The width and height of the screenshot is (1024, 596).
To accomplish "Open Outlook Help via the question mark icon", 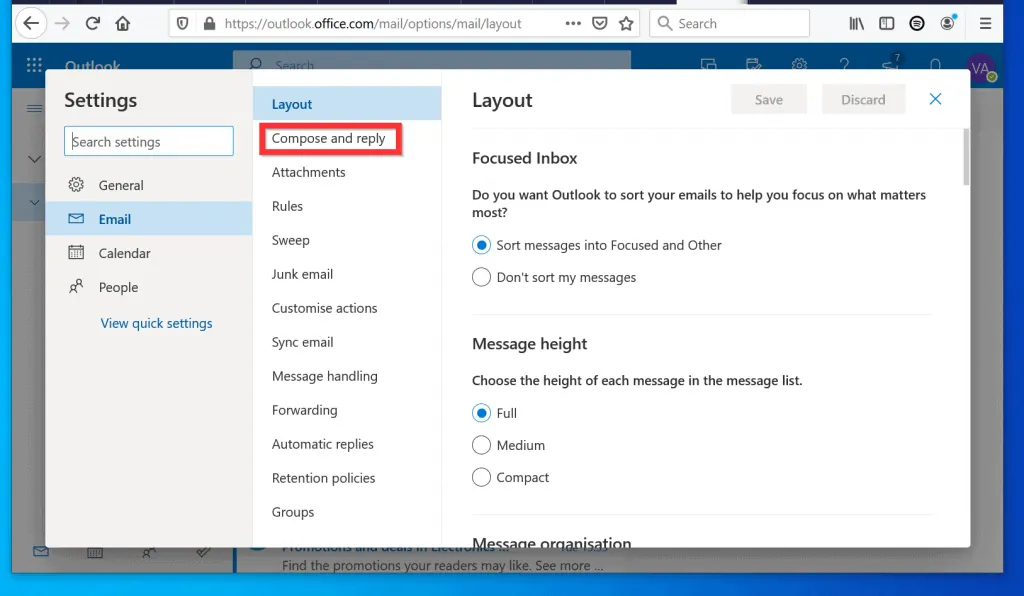I will coord(844,64).
